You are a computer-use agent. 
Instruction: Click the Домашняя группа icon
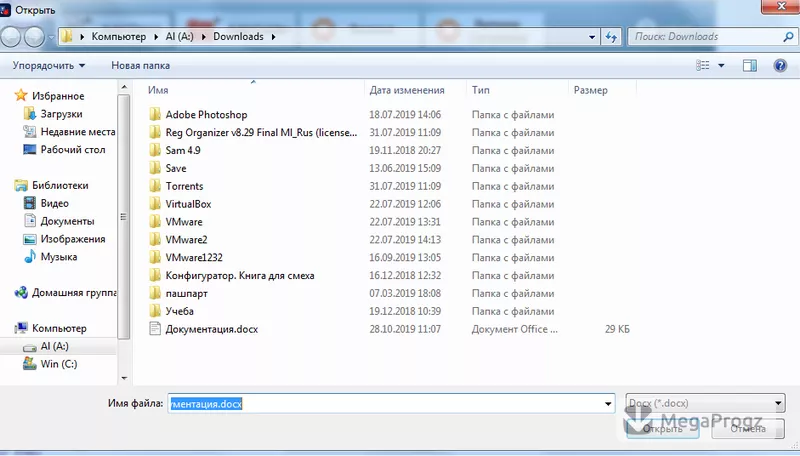[21, 292]
